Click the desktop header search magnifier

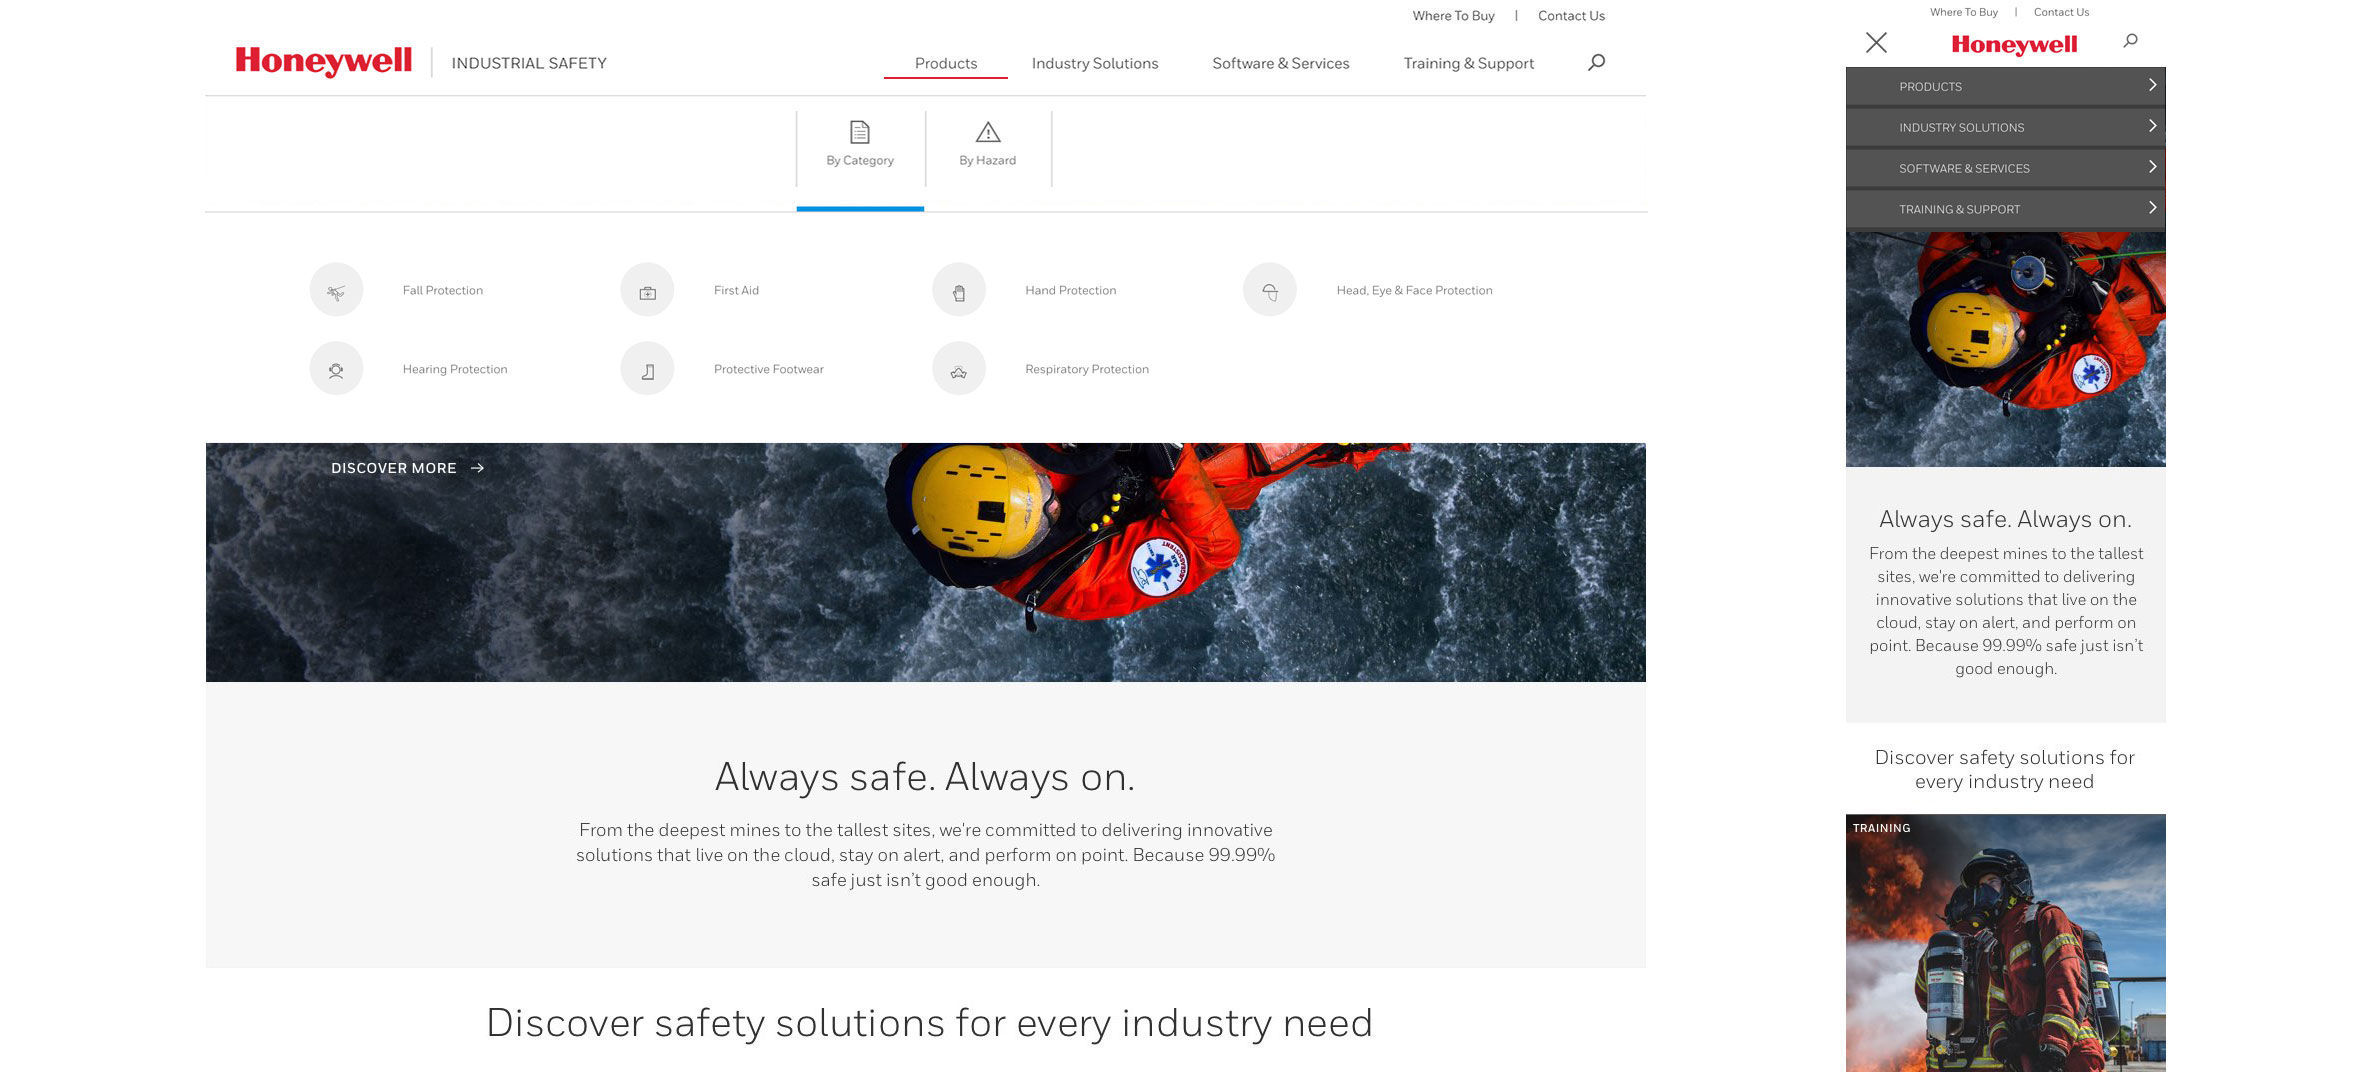point(1596,62)
